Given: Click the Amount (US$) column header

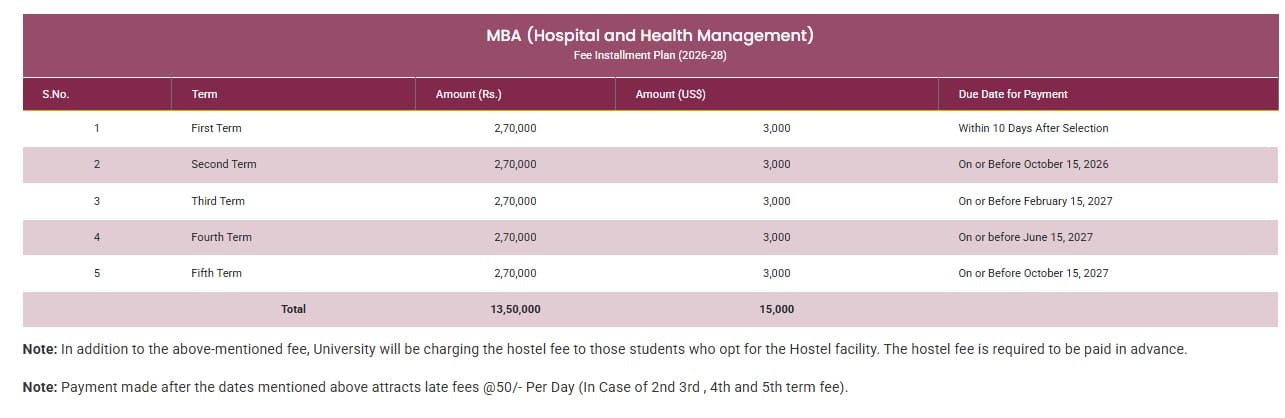Looking at the screenshot, I should (x=670, y=94).
